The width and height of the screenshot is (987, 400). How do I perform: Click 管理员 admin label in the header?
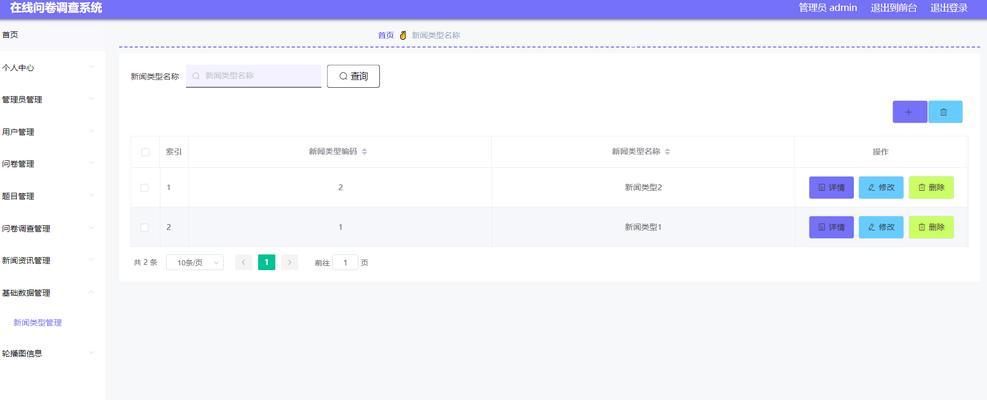point(828,8)
